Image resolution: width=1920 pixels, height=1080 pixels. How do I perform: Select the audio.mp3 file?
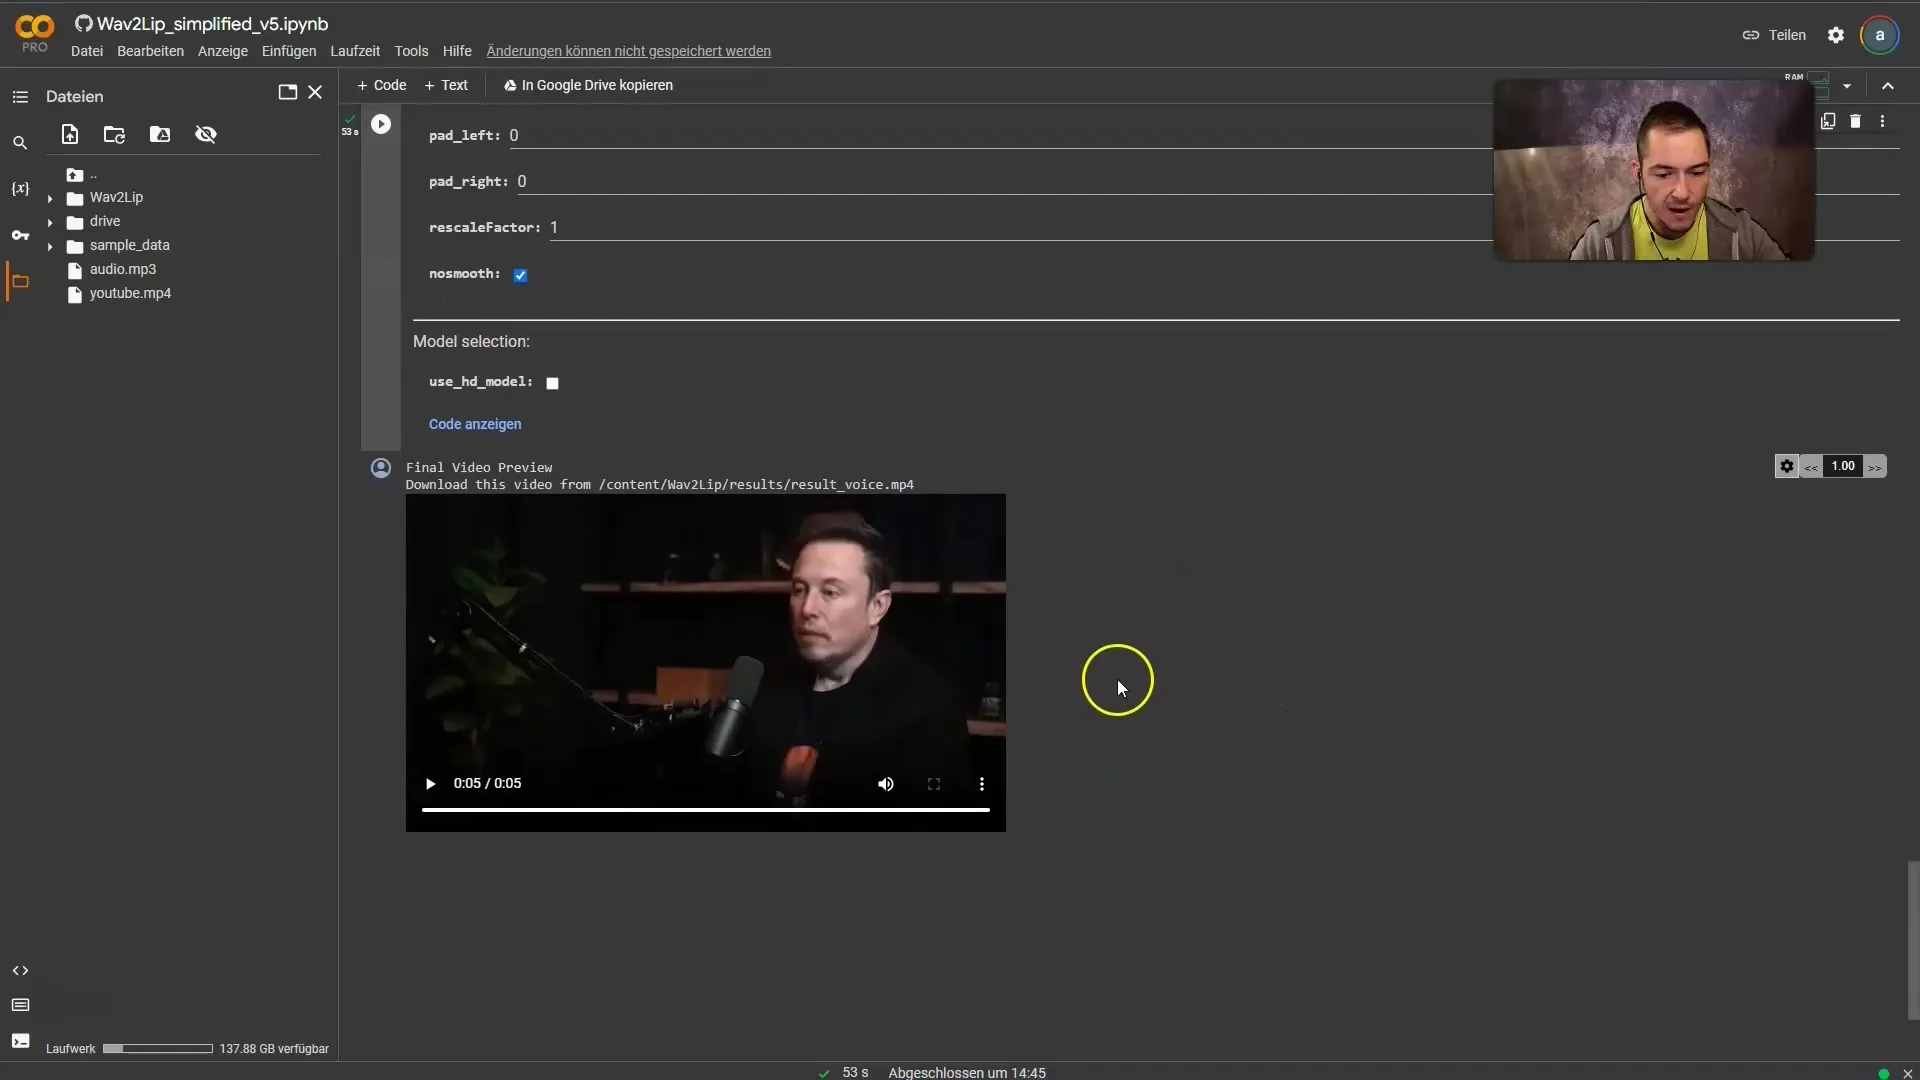122,269
